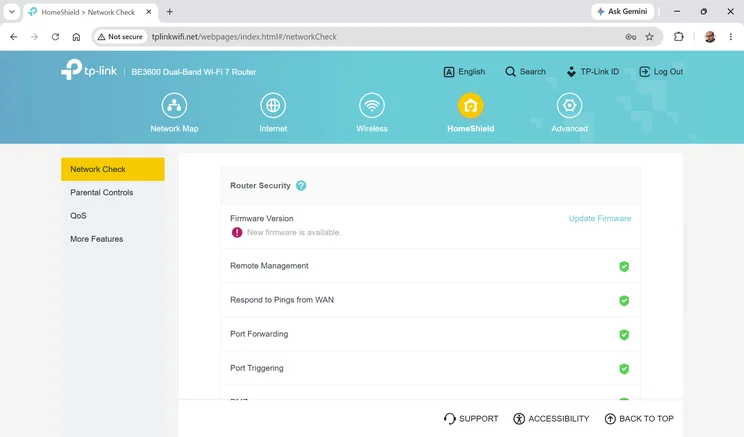Screen dimensions: 744x437
Task: Click the Firmware Version label
Action: point(261,219)
